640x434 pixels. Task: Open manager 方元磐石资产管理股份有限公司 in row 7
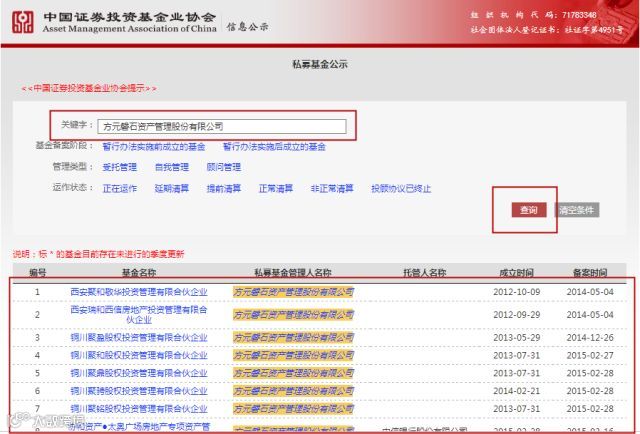click(x=293, y=409)
